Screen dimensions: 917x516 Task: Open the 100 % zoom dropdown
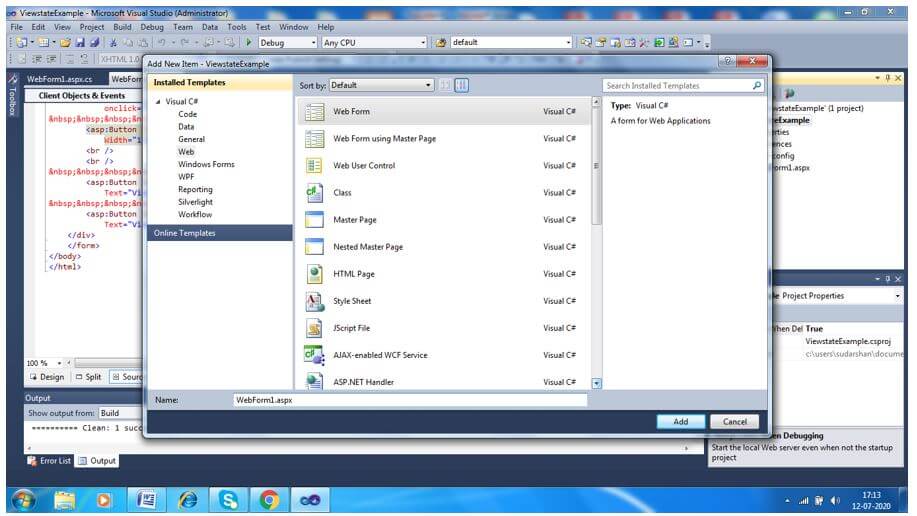coord(59,363)
